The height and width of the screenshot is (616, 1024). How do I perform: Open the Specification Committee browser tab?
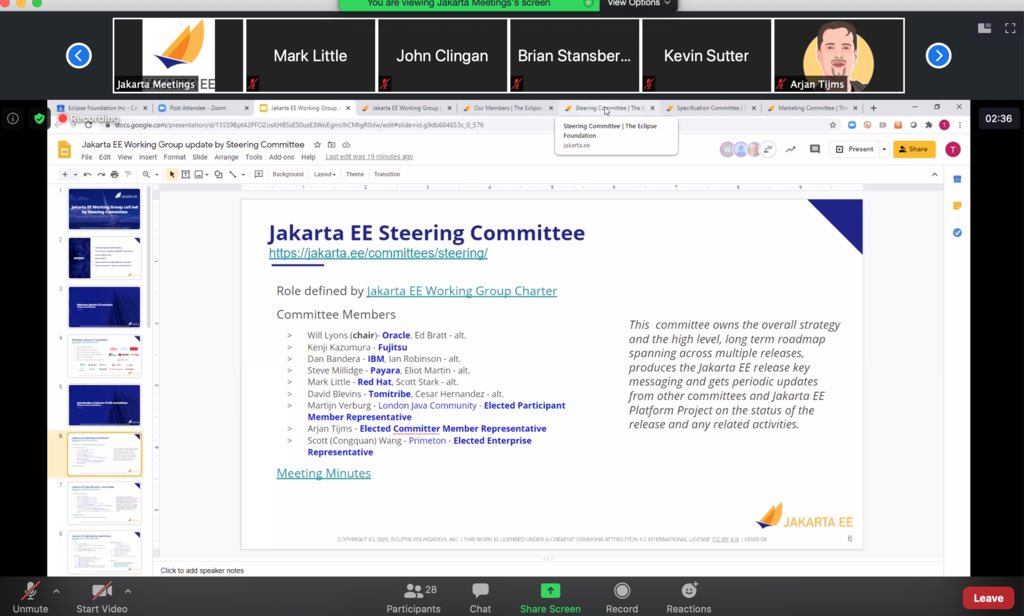click(711, 108)
